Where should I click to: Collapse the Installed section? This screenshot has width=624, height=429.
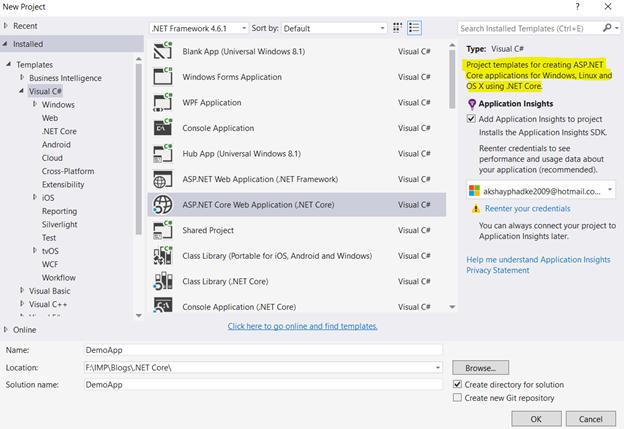click(5, 44)
